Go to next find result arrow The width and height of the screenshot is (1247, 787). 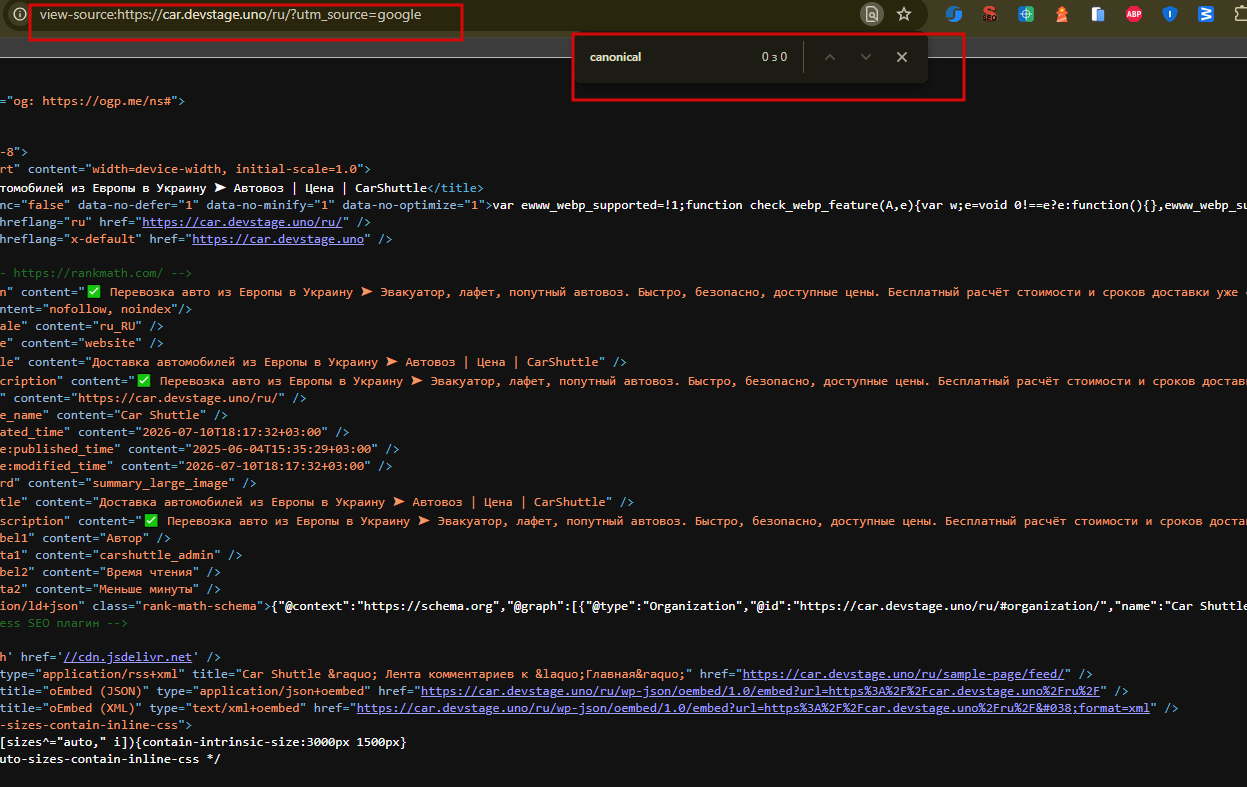(x=866, y=57)
